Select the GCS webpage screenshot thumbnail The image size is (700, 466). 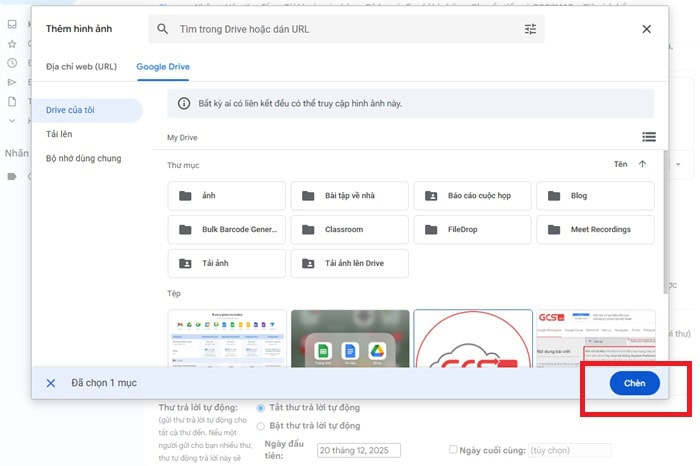point(596,338)
